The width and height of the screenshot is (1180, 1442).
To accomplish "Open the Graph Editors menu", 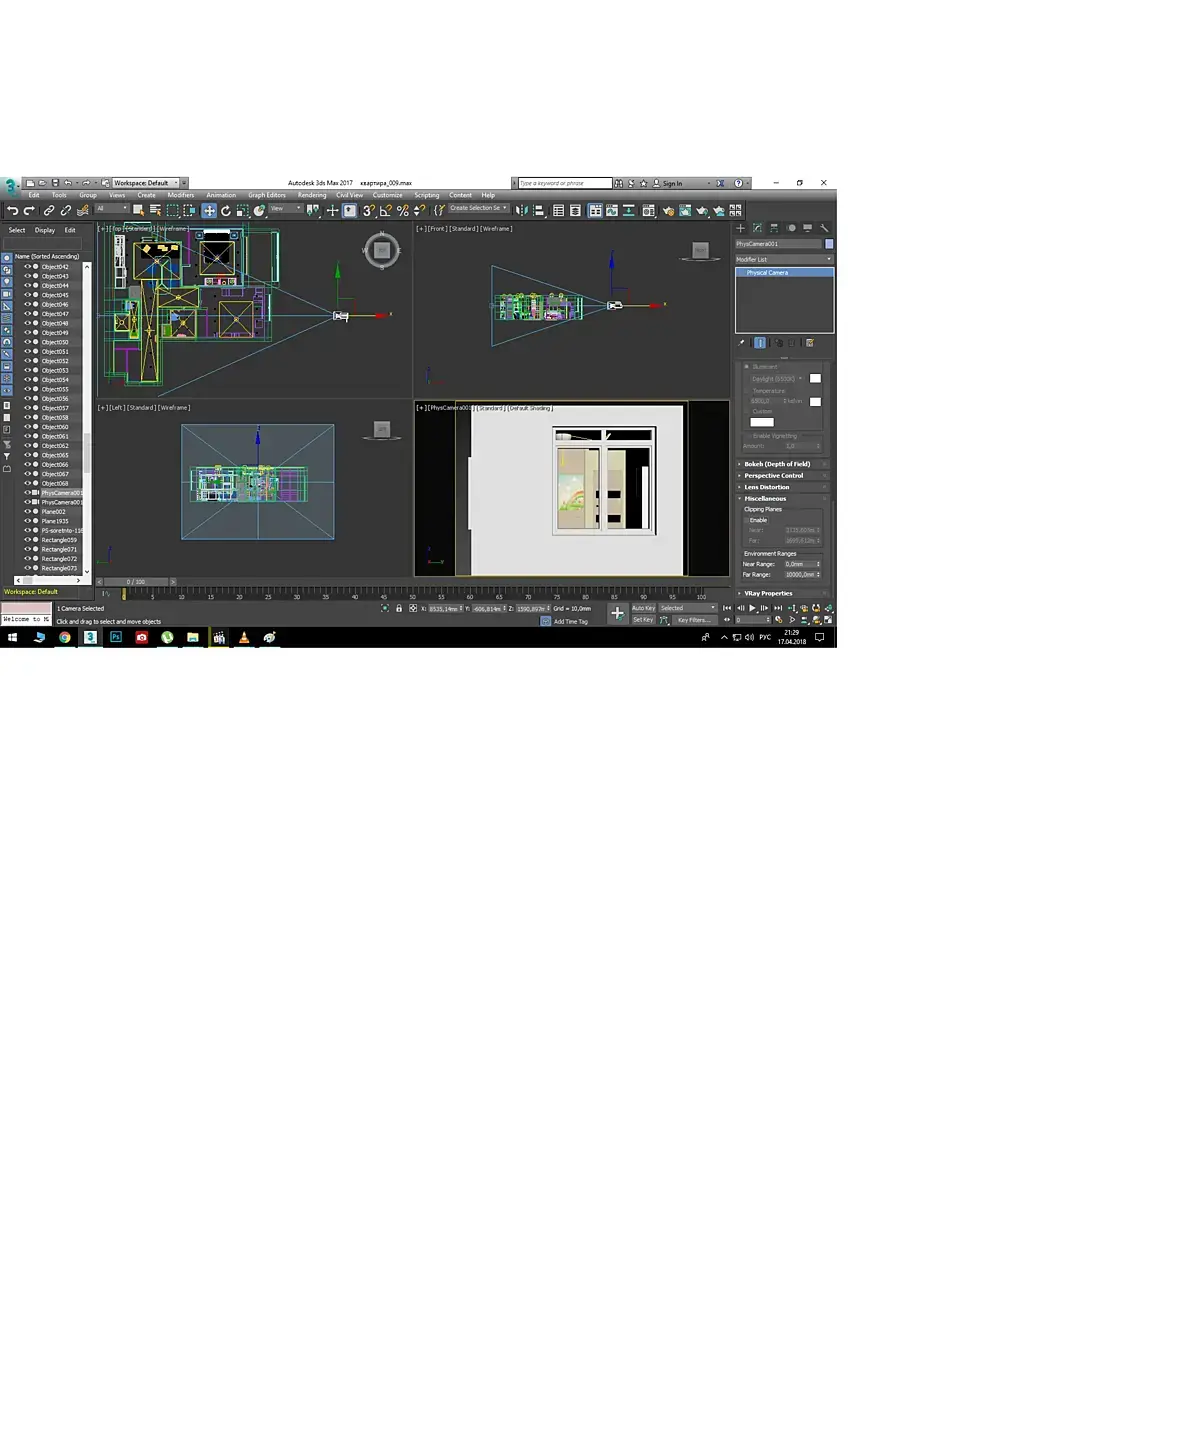I will coord(267,195).
